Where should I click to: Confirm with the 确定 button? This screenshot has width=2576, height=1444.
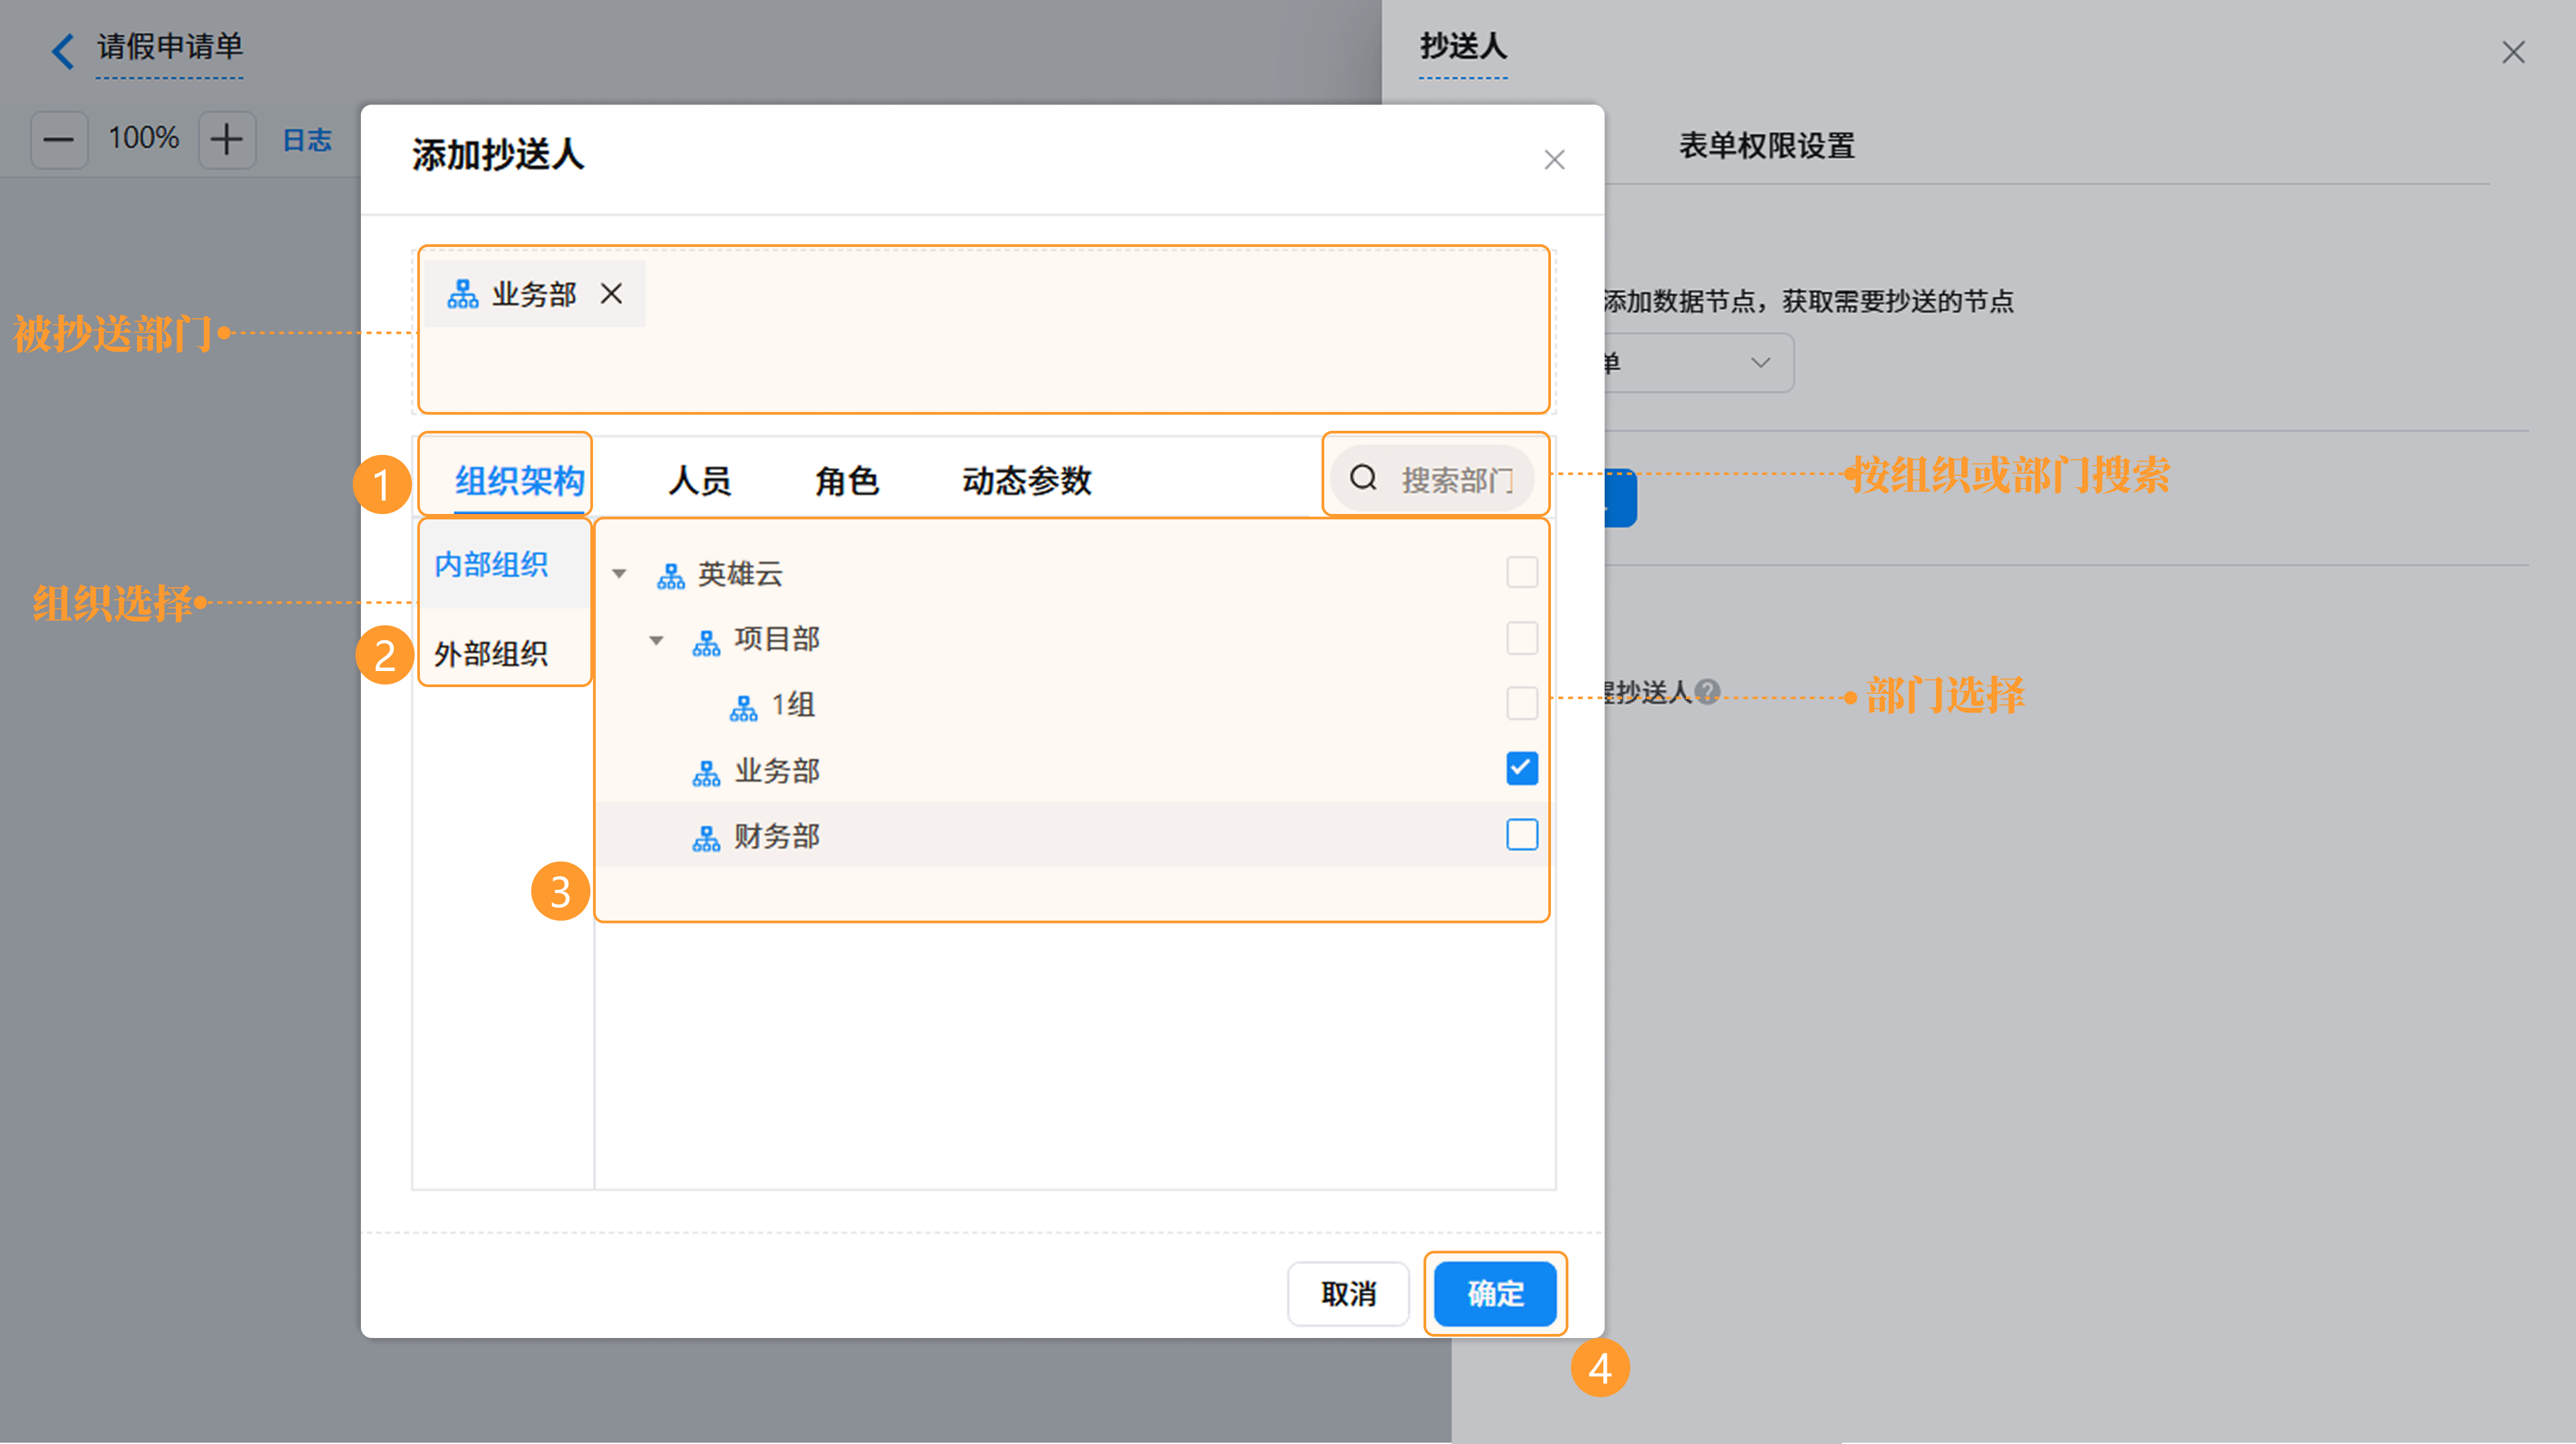coord(1495,1294)
